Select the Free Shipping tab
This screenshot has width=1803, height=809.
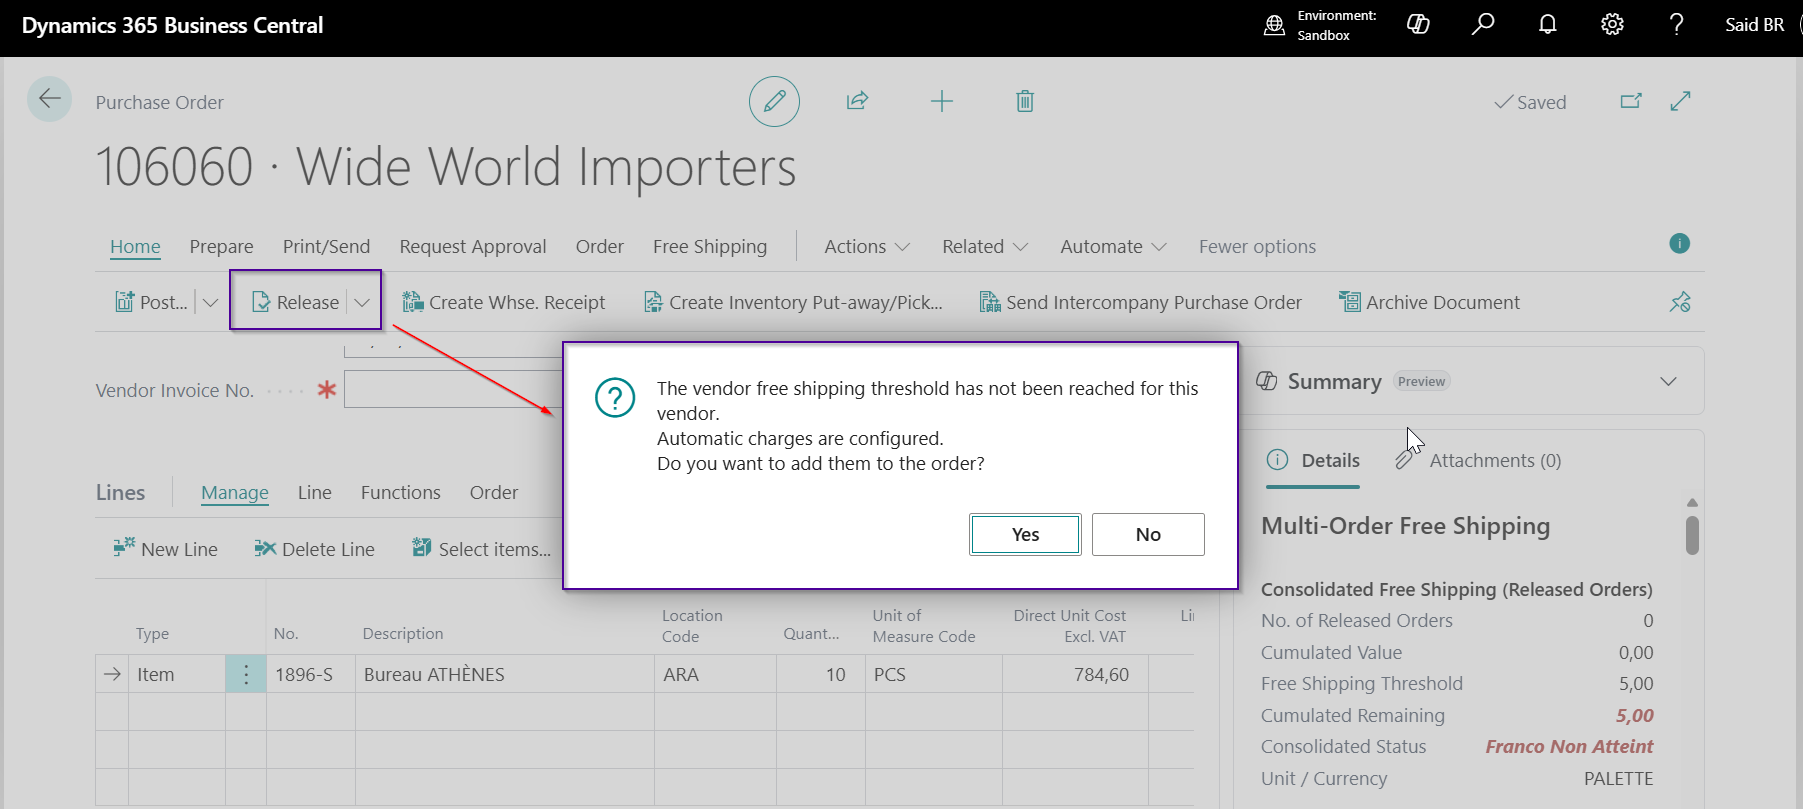coord(710,246)
